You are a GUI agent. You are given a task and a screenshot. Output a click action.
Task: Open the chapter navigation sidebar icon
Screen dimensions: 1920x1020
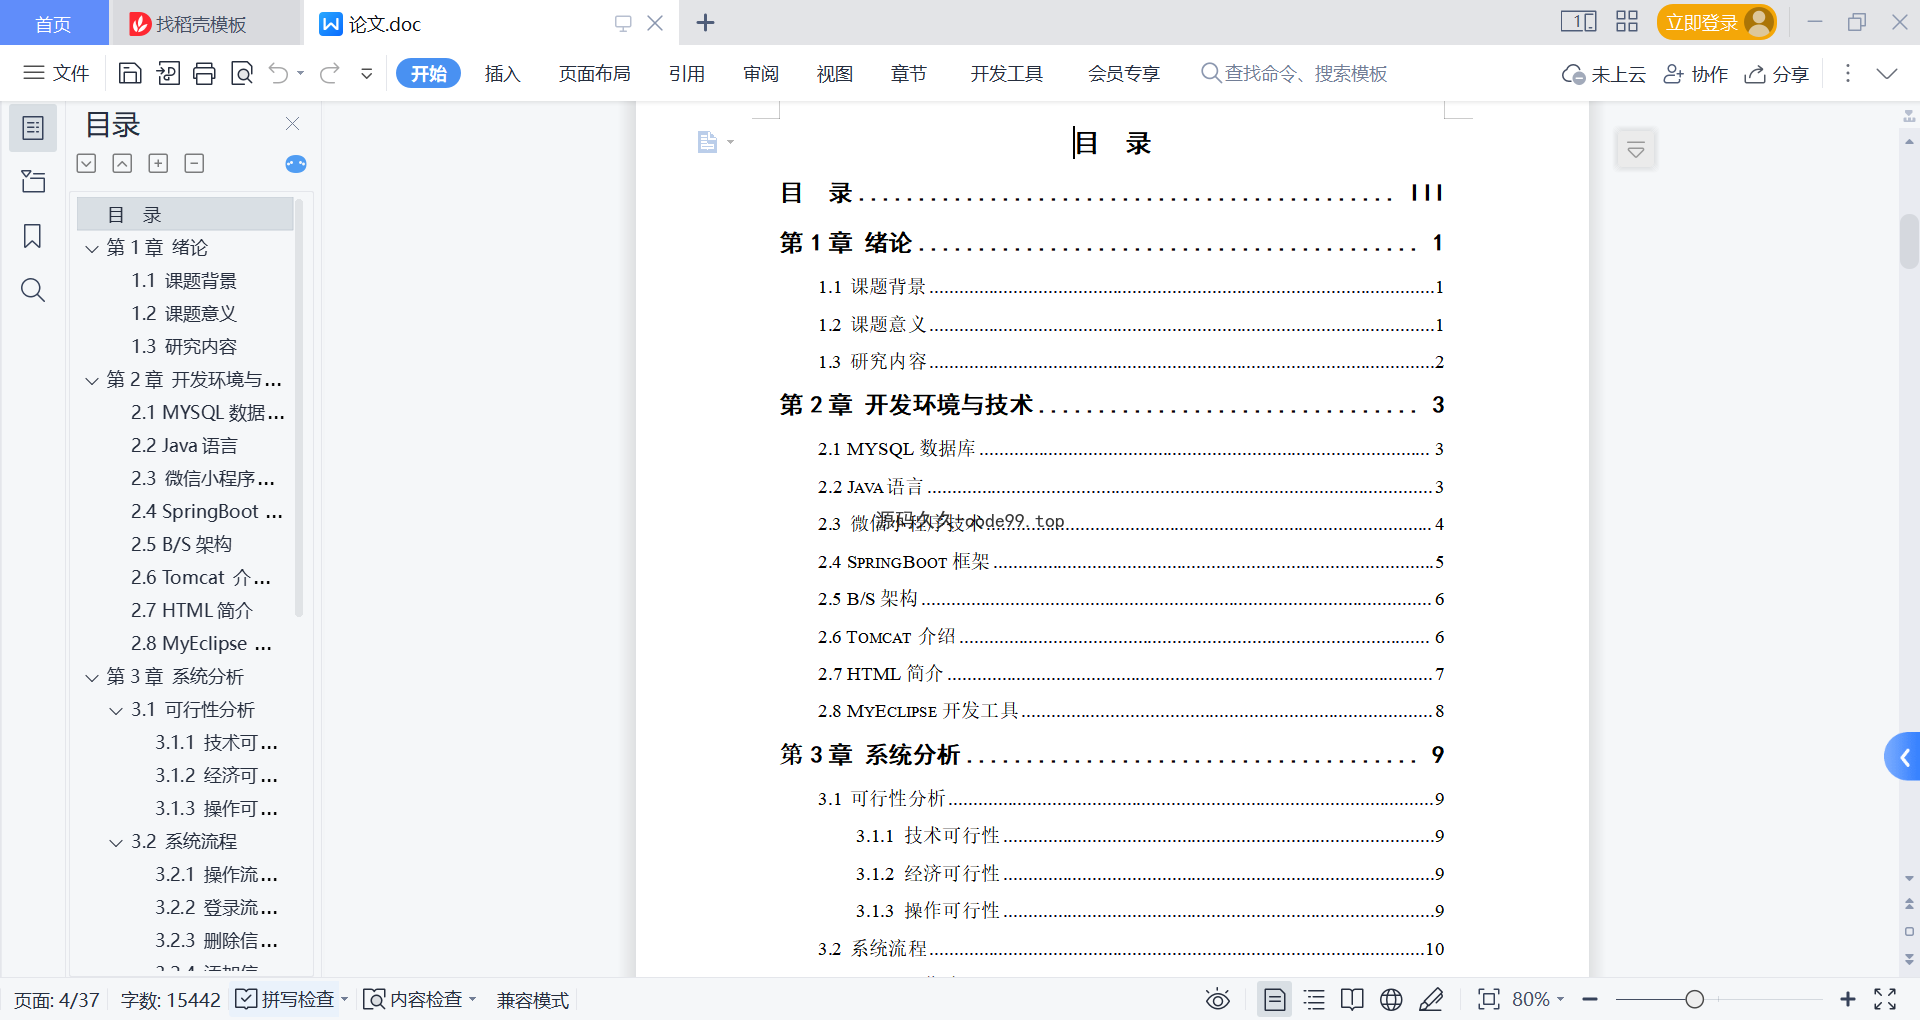[x=33, y=181]
